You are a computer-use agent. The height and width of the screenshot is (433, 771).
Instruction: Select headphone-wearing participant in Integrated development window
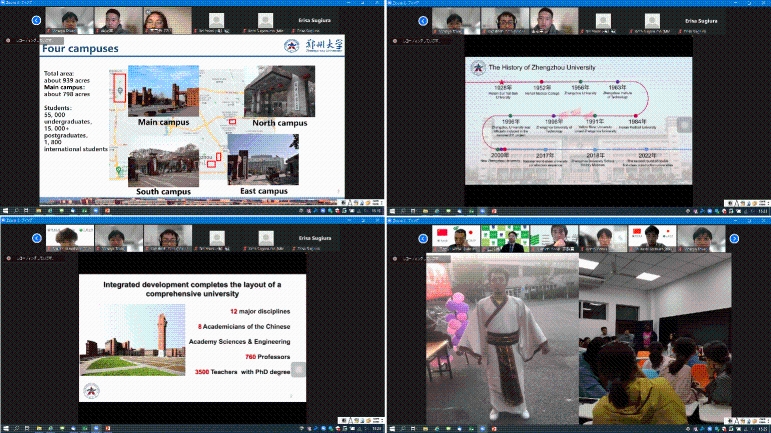point(168,238)
